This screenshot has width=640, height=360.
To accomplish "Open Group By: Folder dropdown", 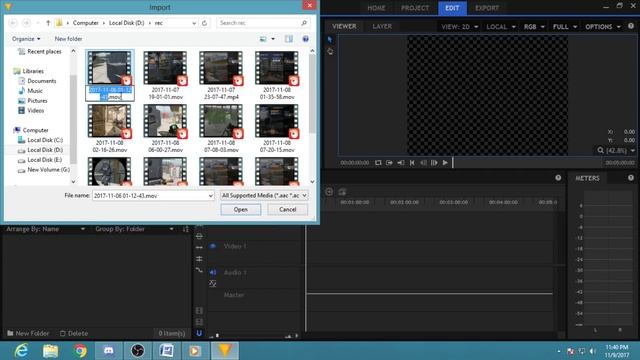I will click(x=135, y=229).
